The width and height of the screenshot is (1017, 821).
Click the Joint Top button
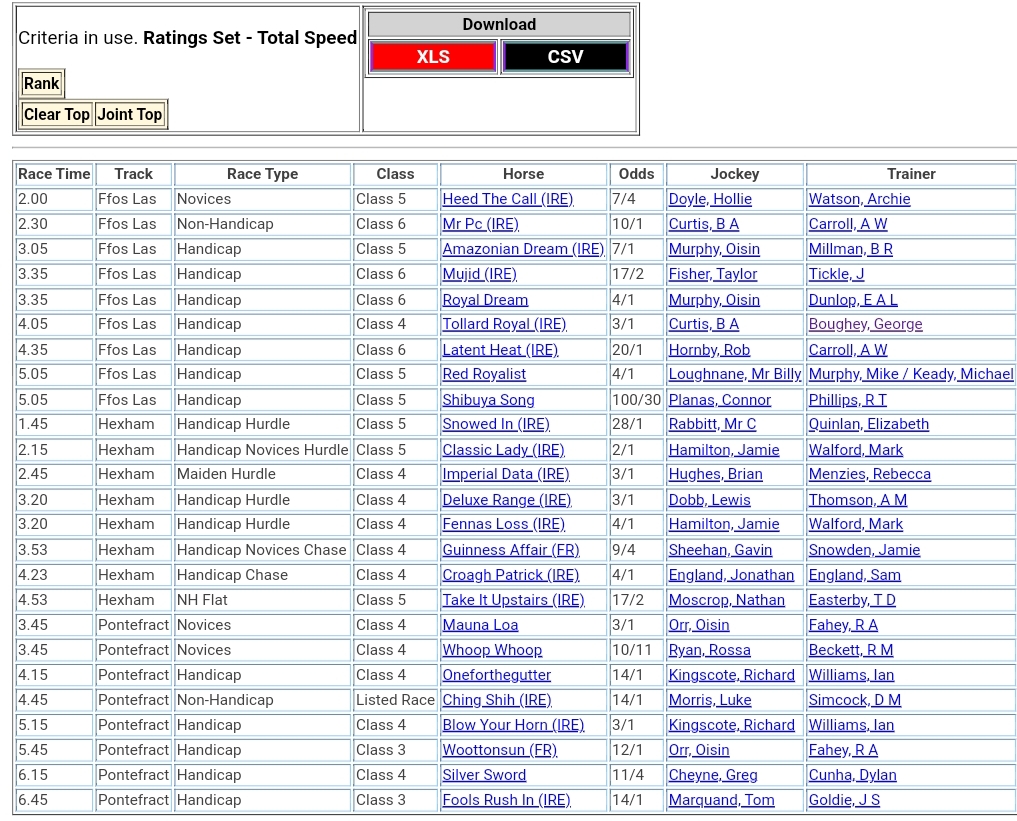click(x=130, y=115)
